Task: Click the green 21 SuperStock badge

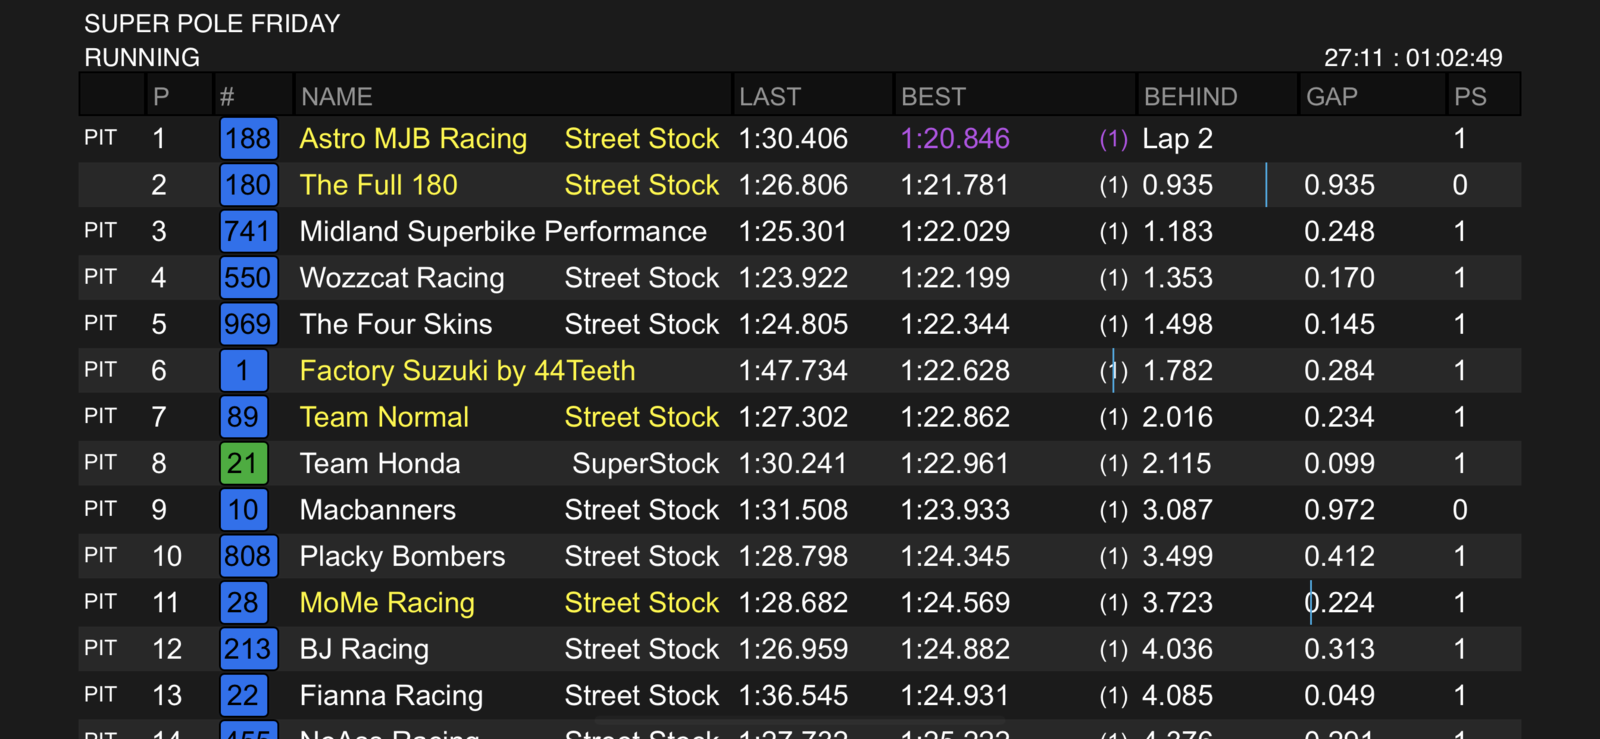Action: [243, 464]
